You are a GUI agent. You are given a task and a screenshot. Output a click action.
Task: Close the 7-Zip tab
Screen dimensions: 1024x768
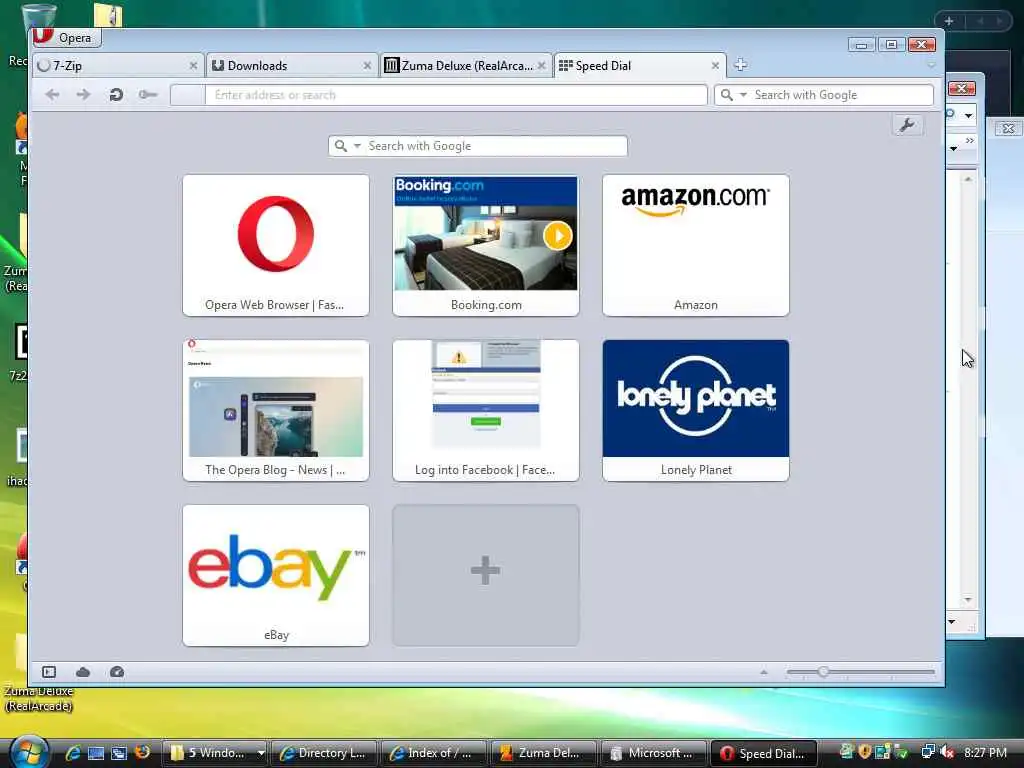point(193,65)
